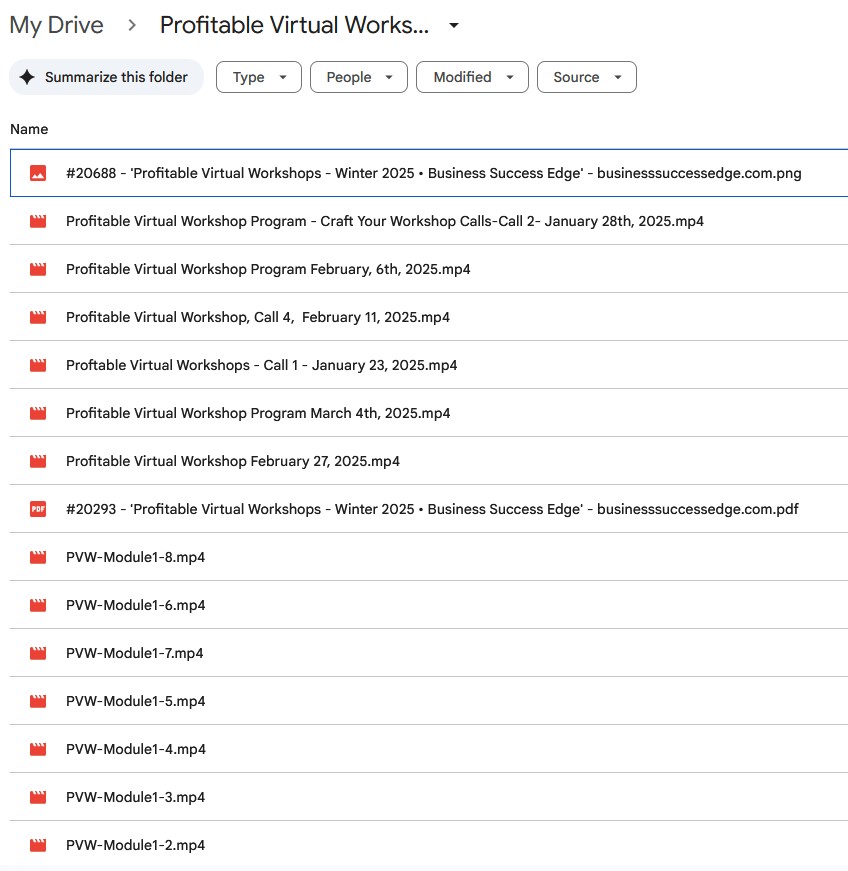Screen dimensions: 848x871
Task: Click the image icon of file #20688 PNG
Action: [38, 173]
